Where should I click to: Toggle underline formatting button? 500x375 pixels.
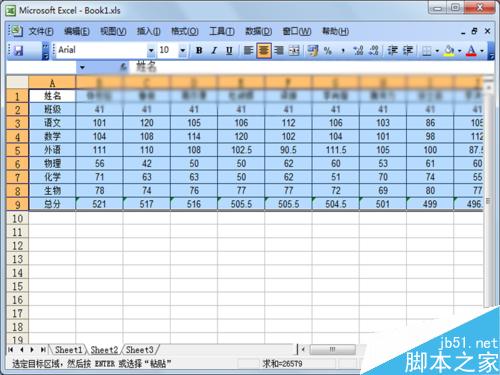coord(229,50)
